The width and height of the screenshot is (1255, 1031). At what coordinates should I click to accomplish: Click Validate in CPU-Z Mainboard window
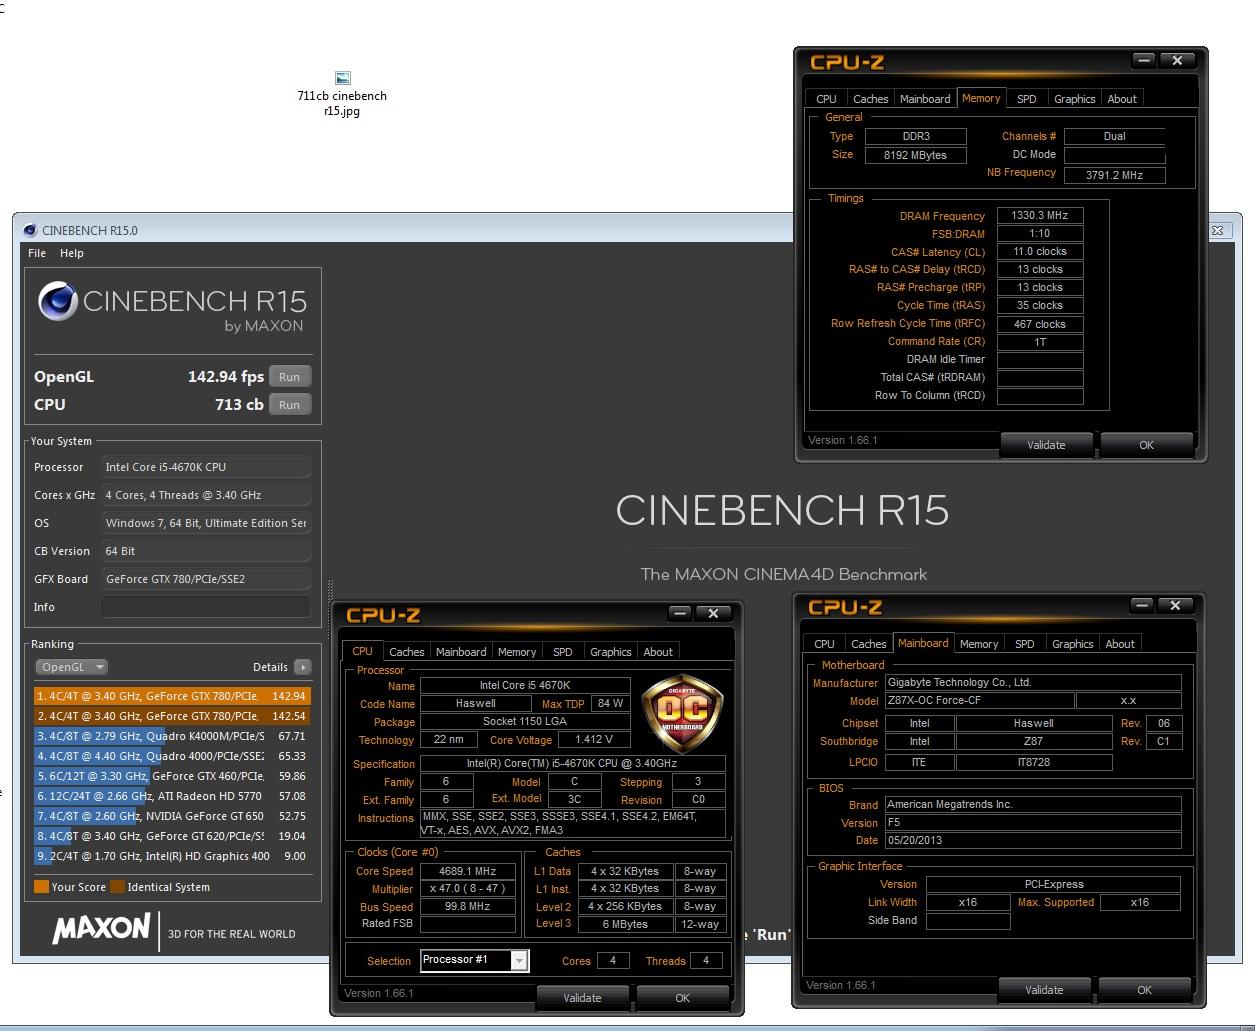[x=1044, y=990]
